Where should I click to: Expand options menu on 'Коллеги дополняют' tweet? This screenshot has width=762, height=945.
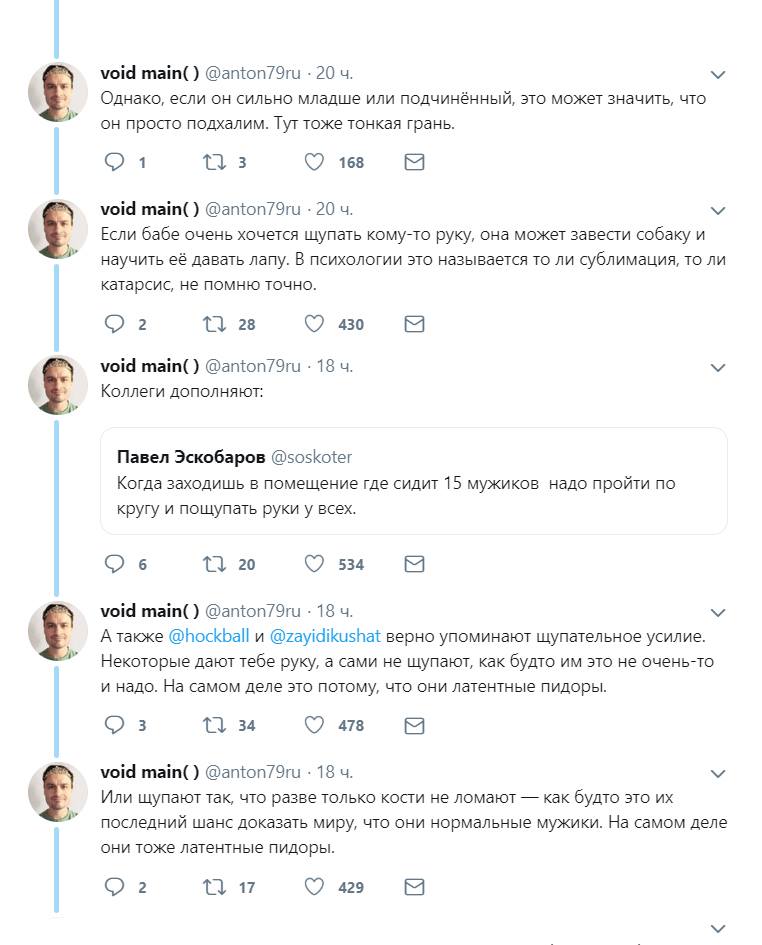(x=717, y=368)
